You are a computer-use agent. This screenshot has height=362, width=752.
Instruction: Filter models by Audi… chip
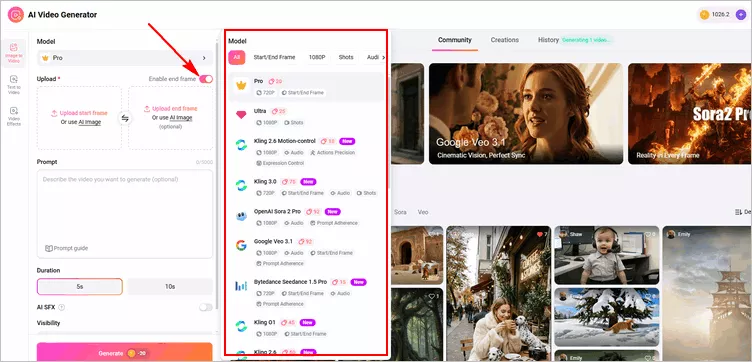tap(373, 58)
